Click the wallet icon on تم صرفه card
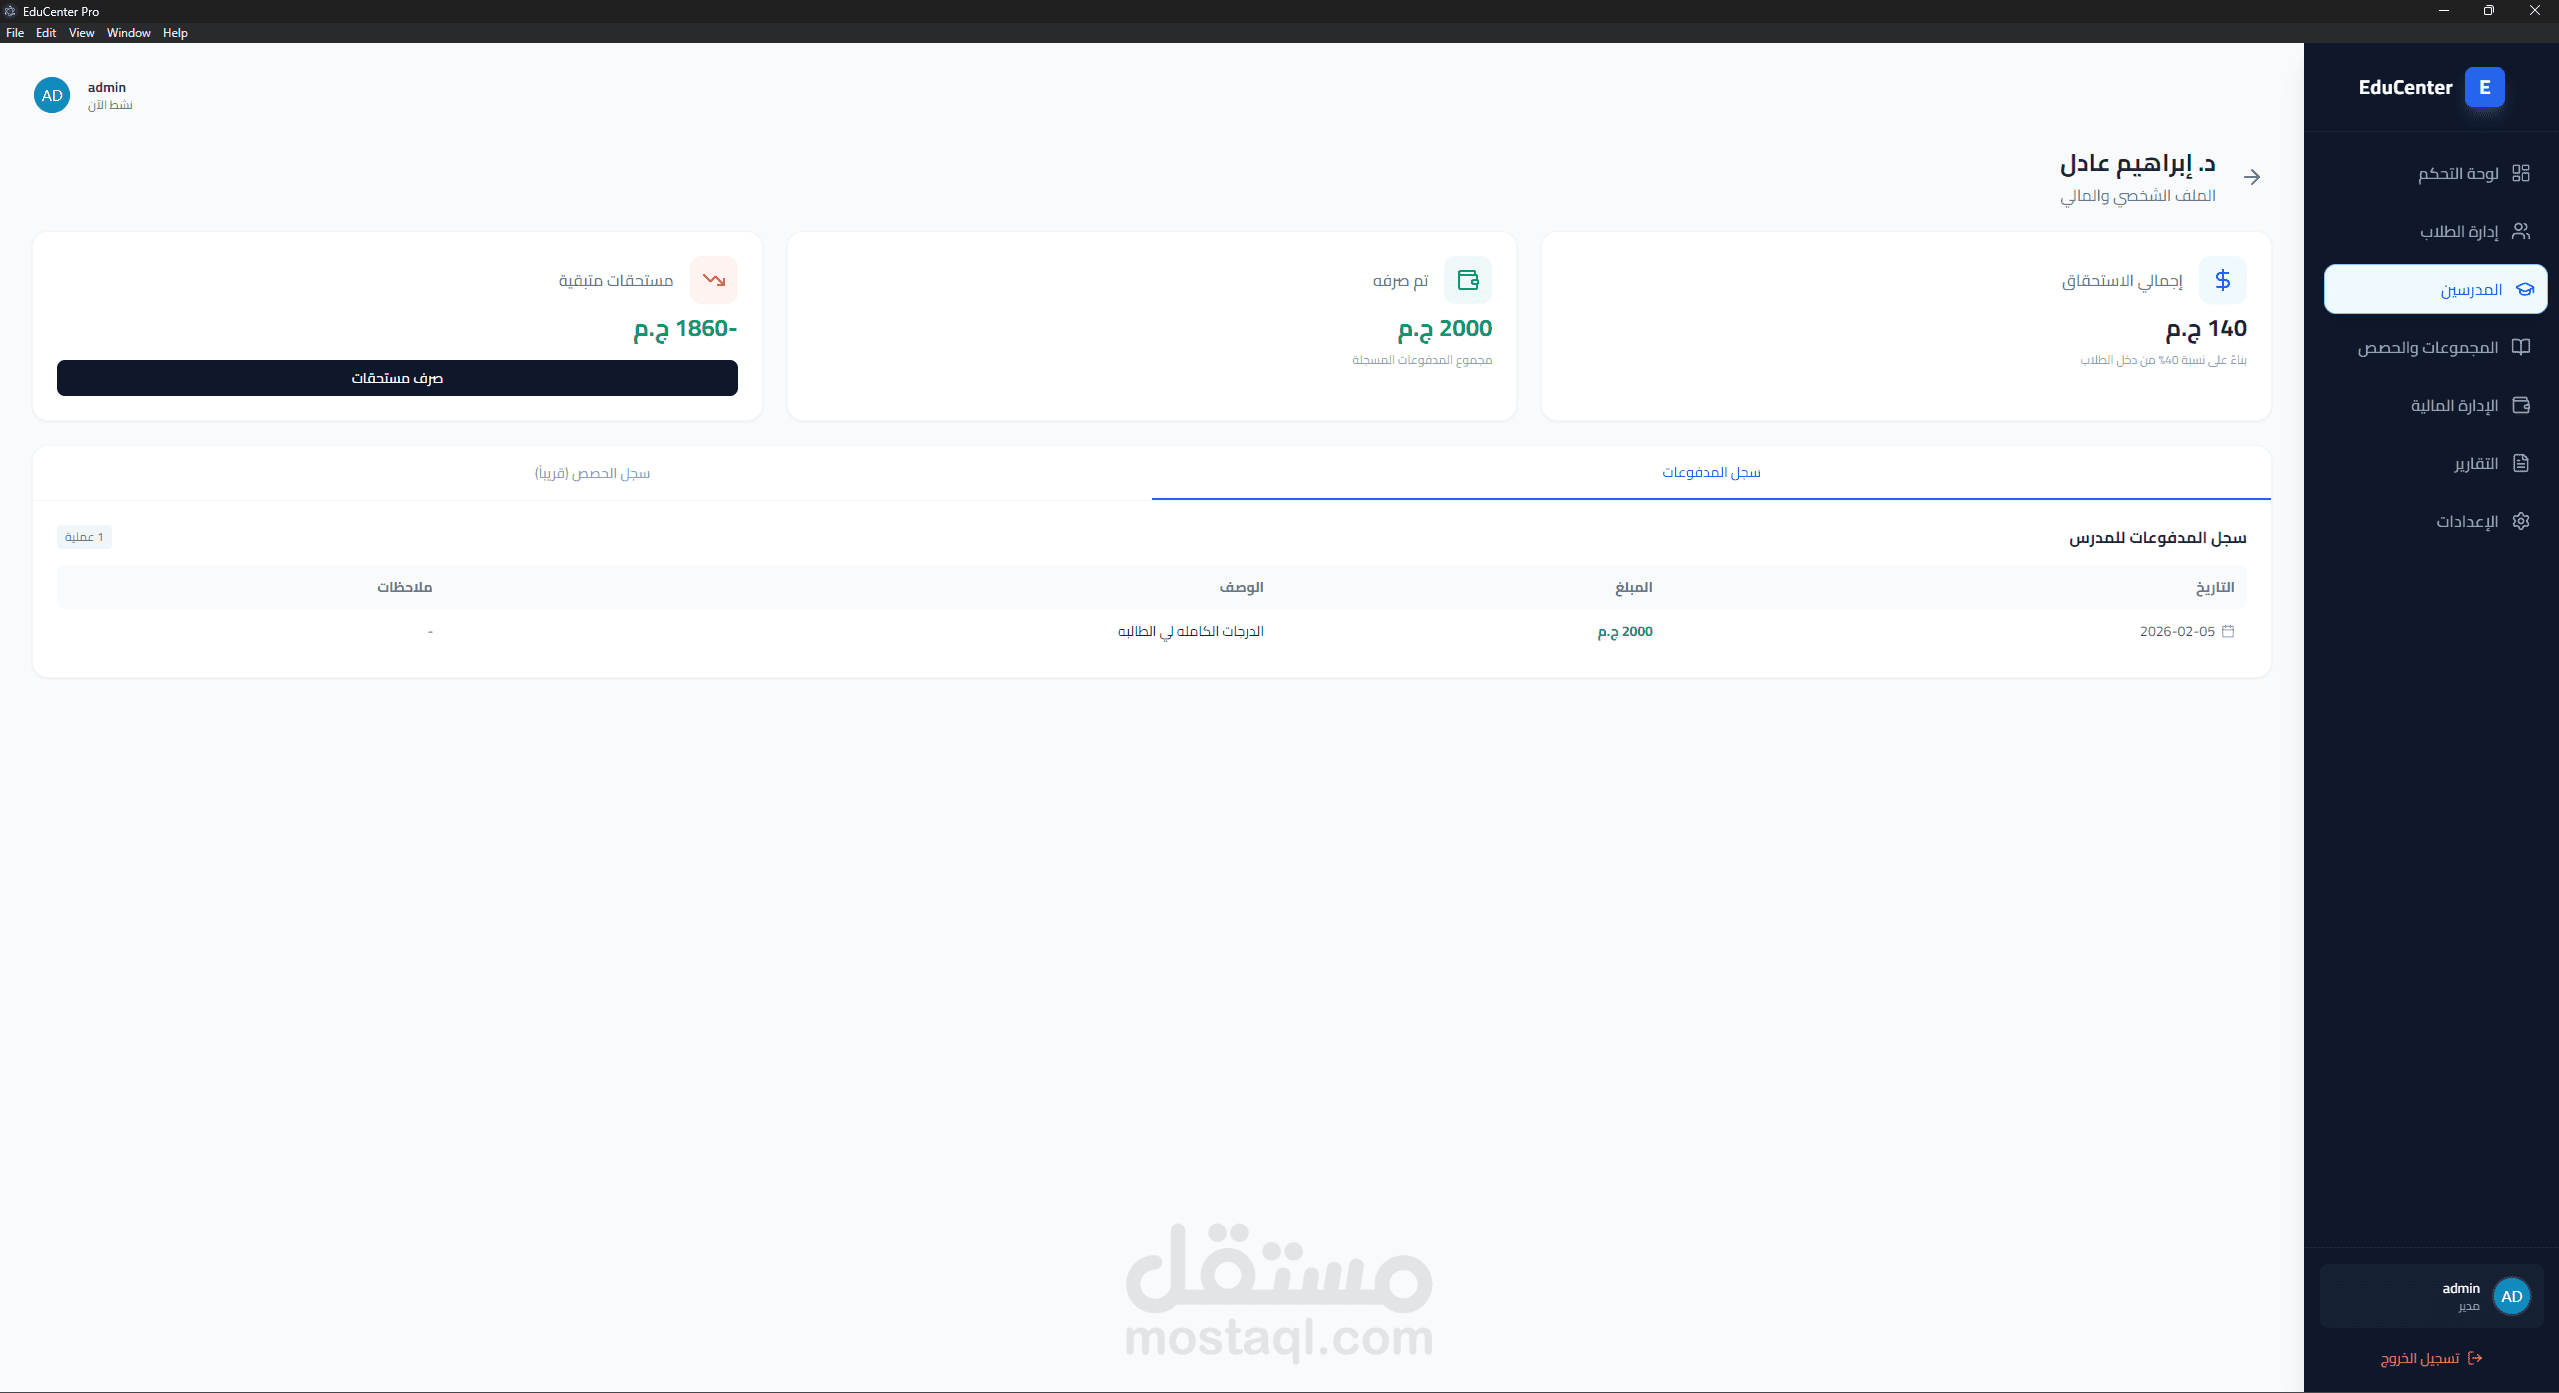The width and height of the screenshot is (2559, 1393). (1467, 280)
